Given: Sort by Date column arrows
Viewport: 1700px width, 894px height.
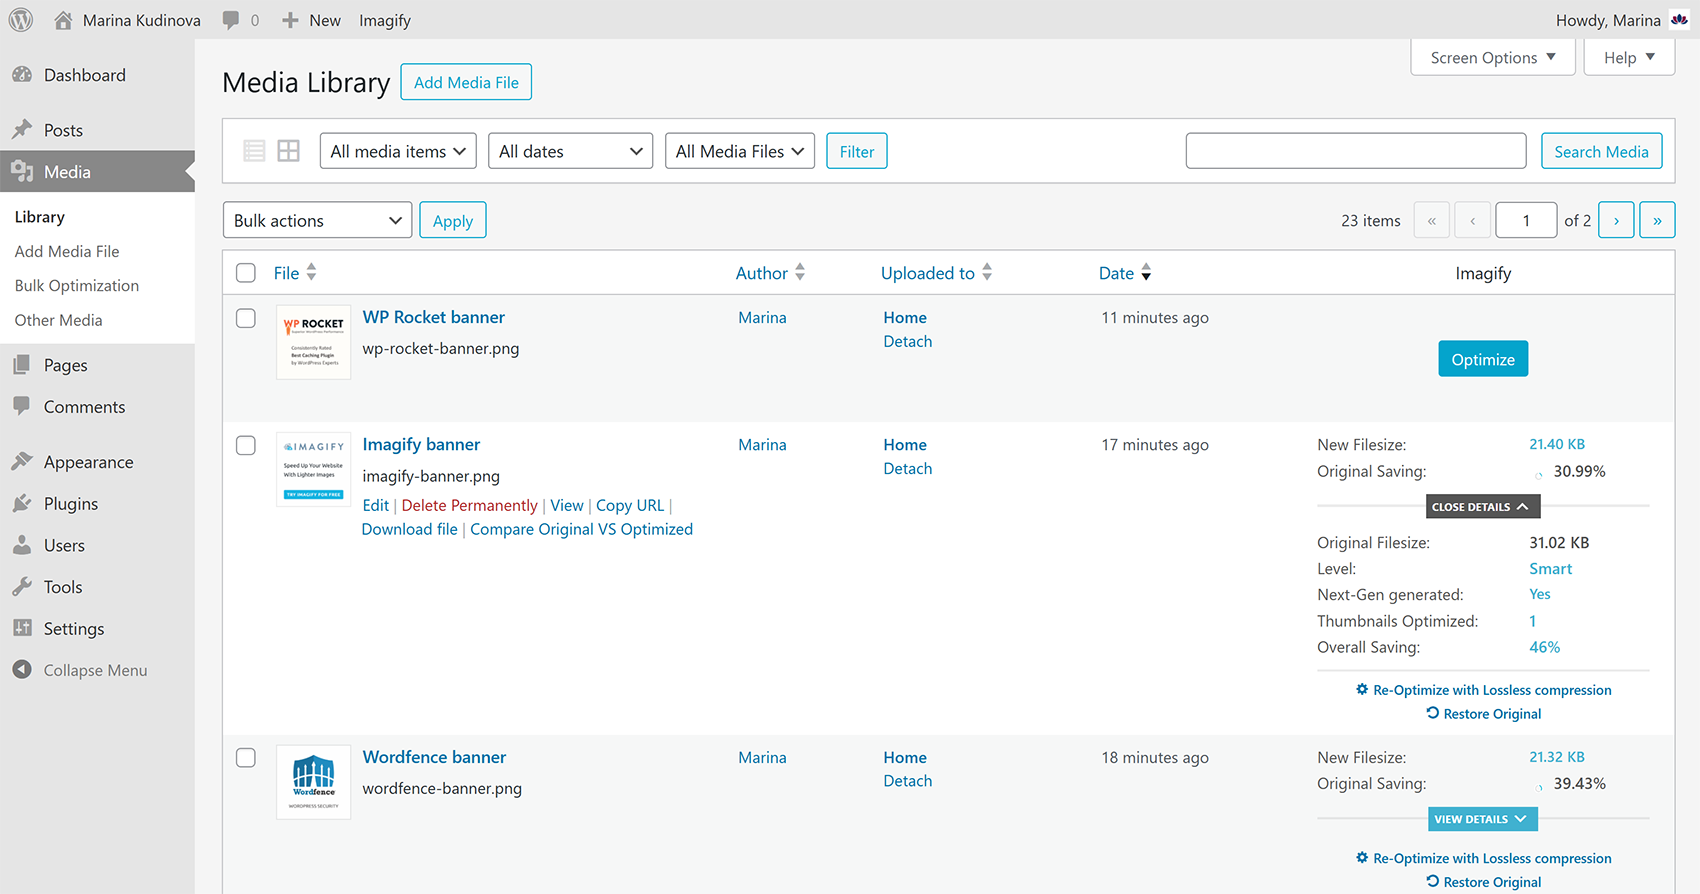Looking at the screenshot, I should pyautogui.click(x=1146, y=272).
